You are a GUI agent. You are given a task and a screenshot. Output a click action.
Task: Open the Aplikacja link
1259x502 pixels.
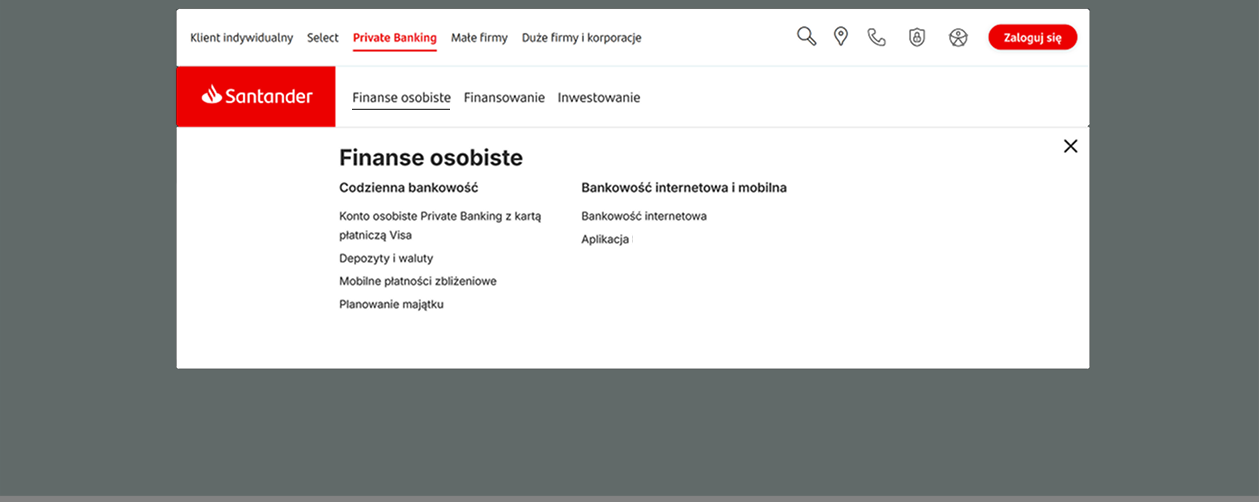coord(605,239)
